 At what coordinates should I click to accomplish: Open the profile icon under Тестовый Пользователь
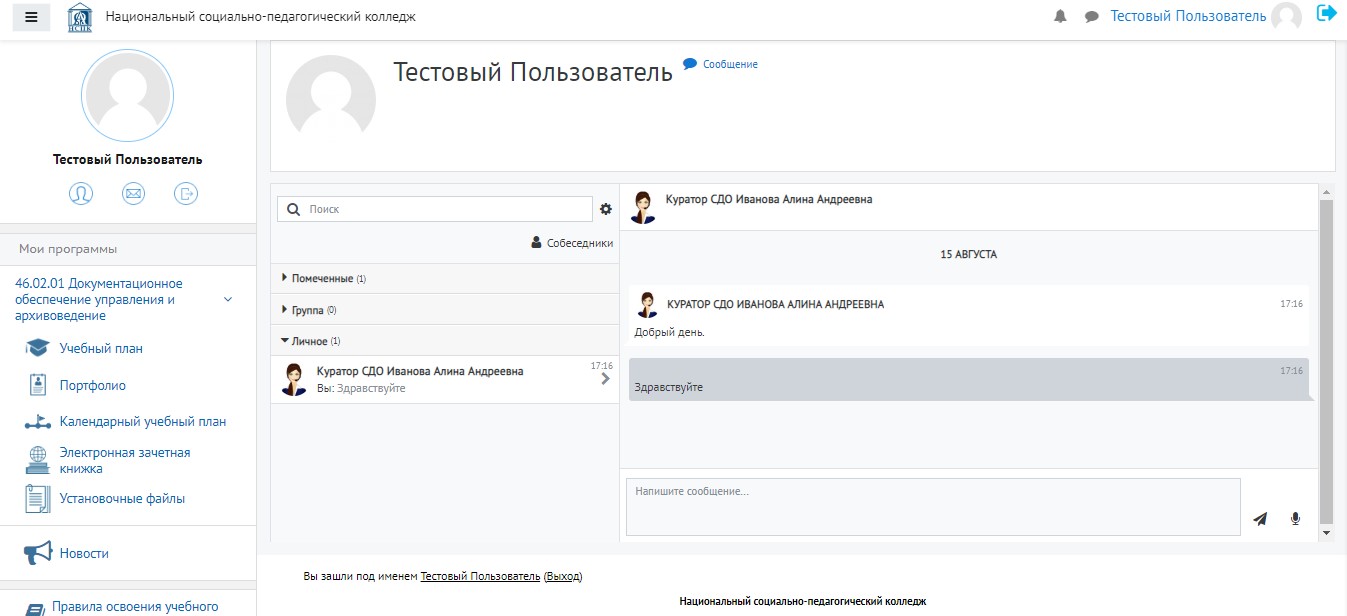[x=81, y=193]
